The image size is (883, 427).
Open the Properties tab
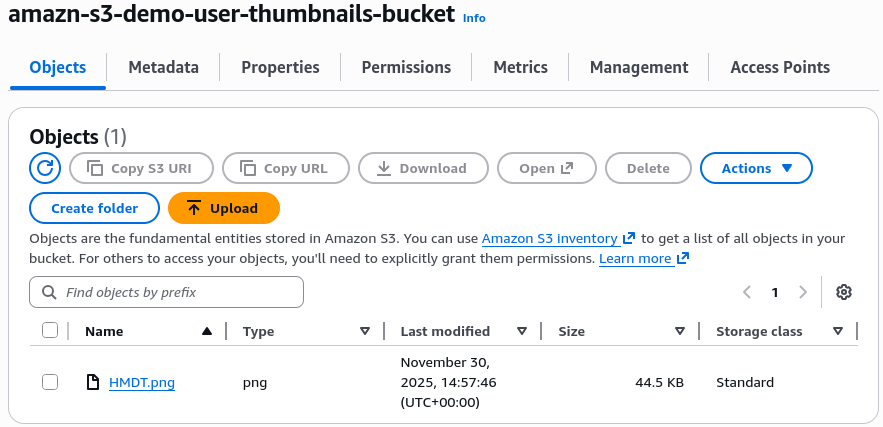(x=280, y=67)
